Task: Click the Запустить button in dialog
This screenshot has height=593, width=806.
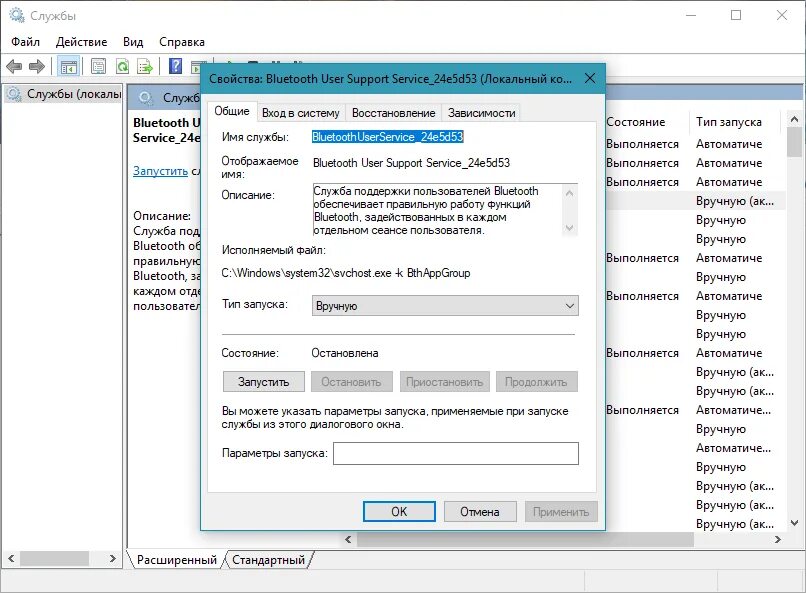Action: (x=264, y=382)
